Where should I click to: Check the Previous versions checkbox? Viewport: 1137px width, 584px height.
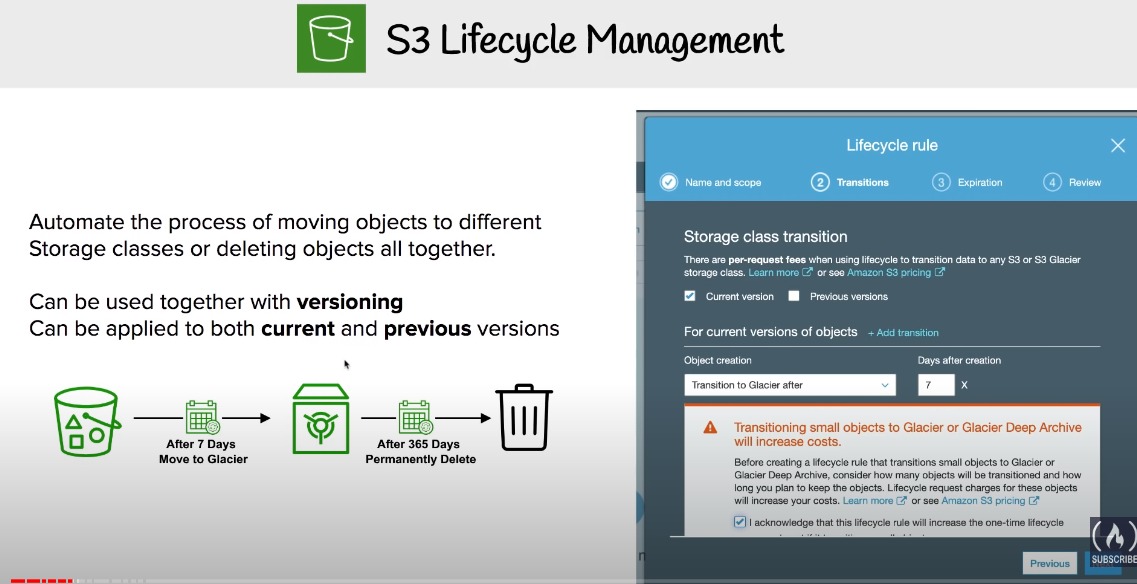point(794,296)
